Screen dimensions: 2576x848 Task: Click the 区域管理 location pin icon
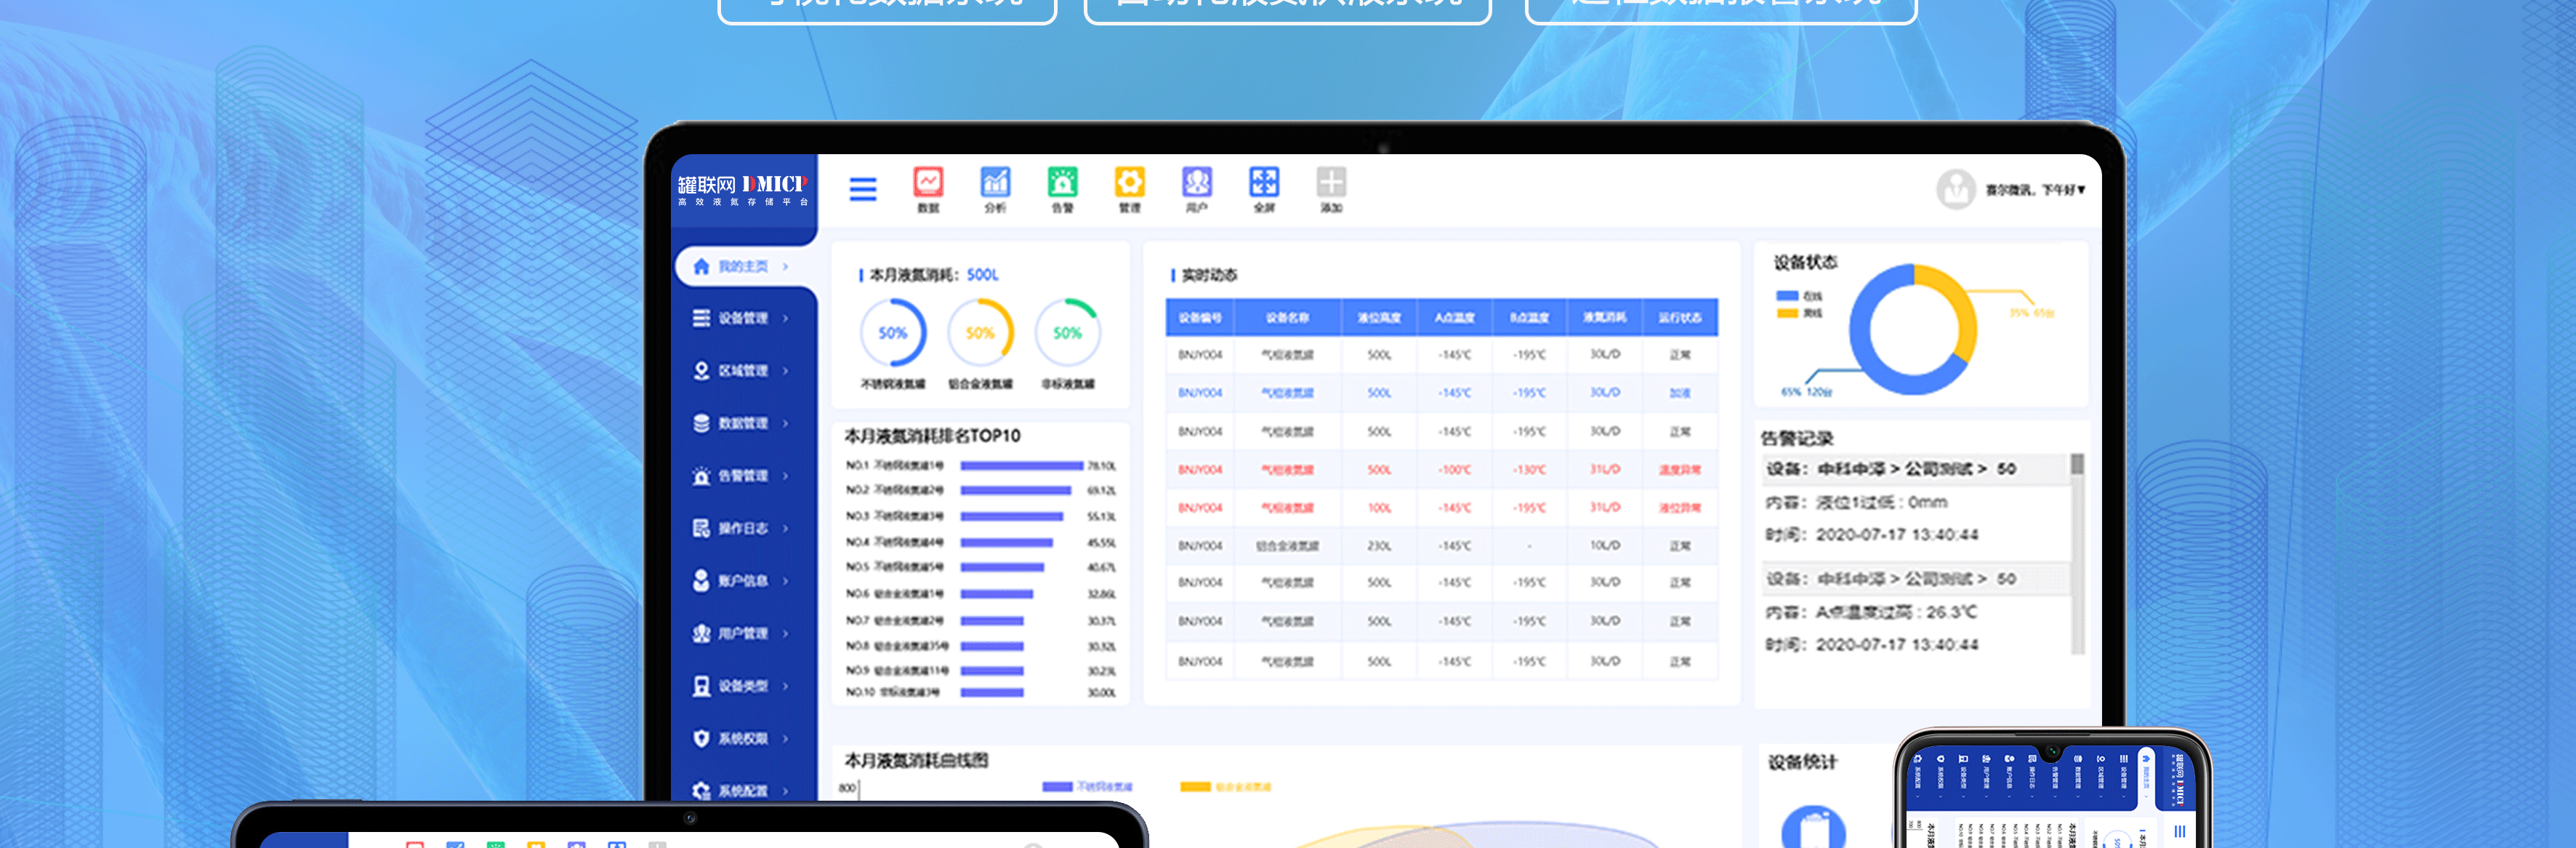[x=701, y=370]
